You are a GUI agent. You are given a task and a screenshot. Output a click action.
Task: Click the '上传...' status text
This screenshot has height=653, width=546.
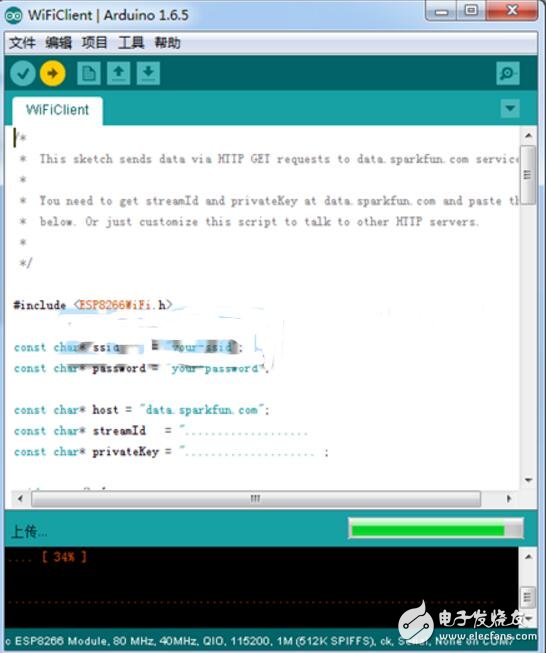[29, 532]
